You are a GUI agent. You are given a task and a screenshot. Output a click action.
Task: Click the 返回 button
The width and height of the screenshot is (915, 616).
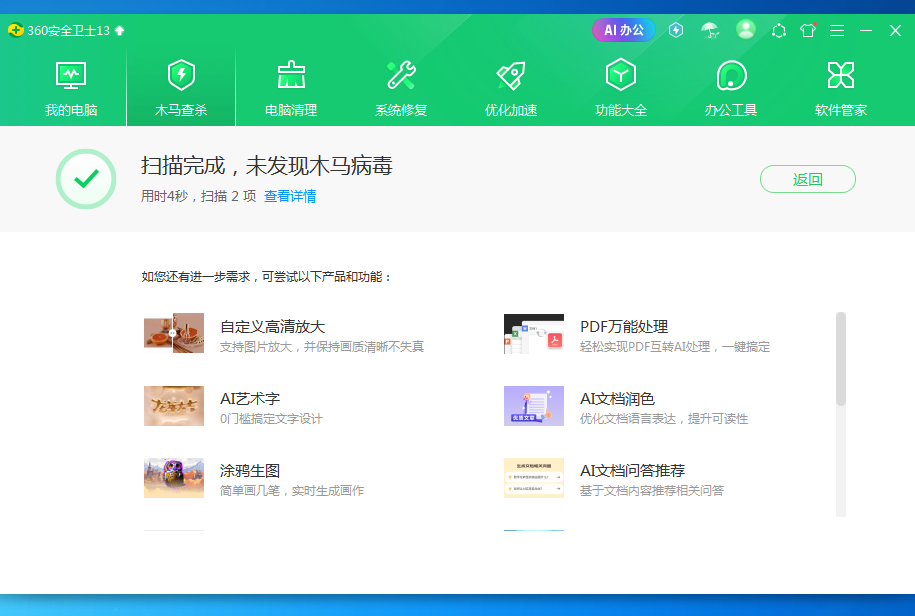[x=808, y=179]
